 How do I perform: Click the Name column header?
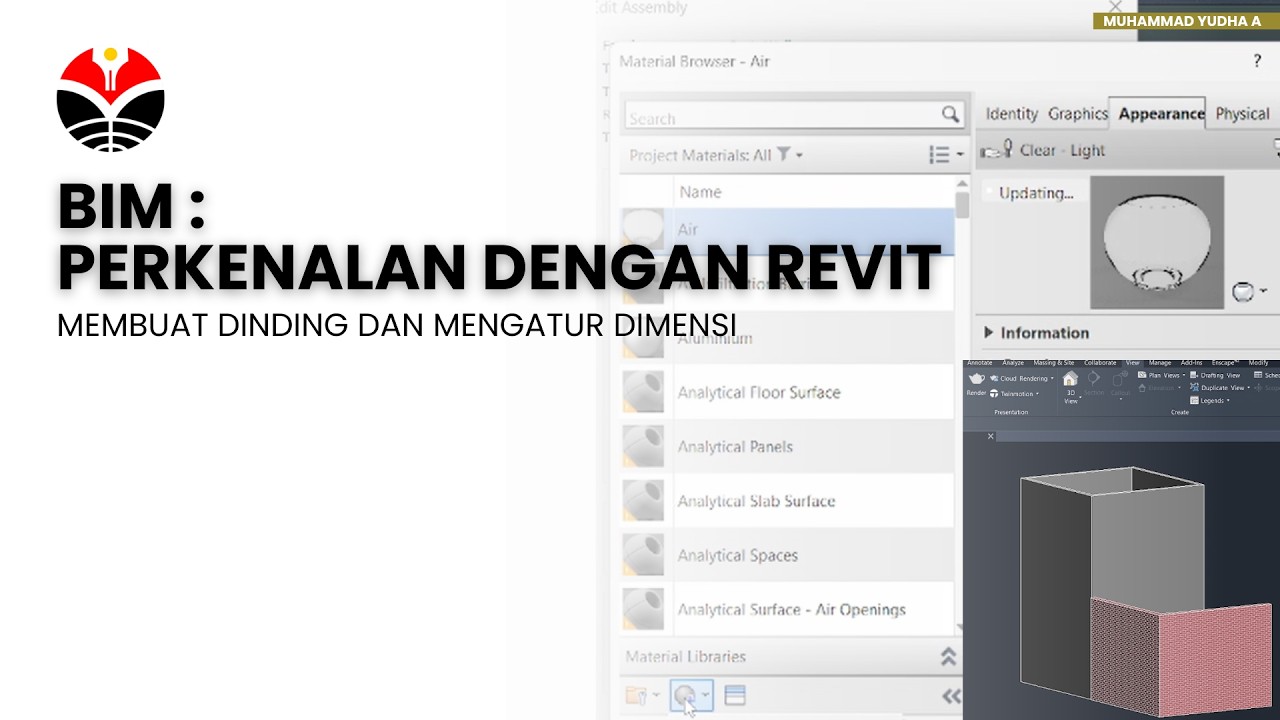(x=700, y=192)
